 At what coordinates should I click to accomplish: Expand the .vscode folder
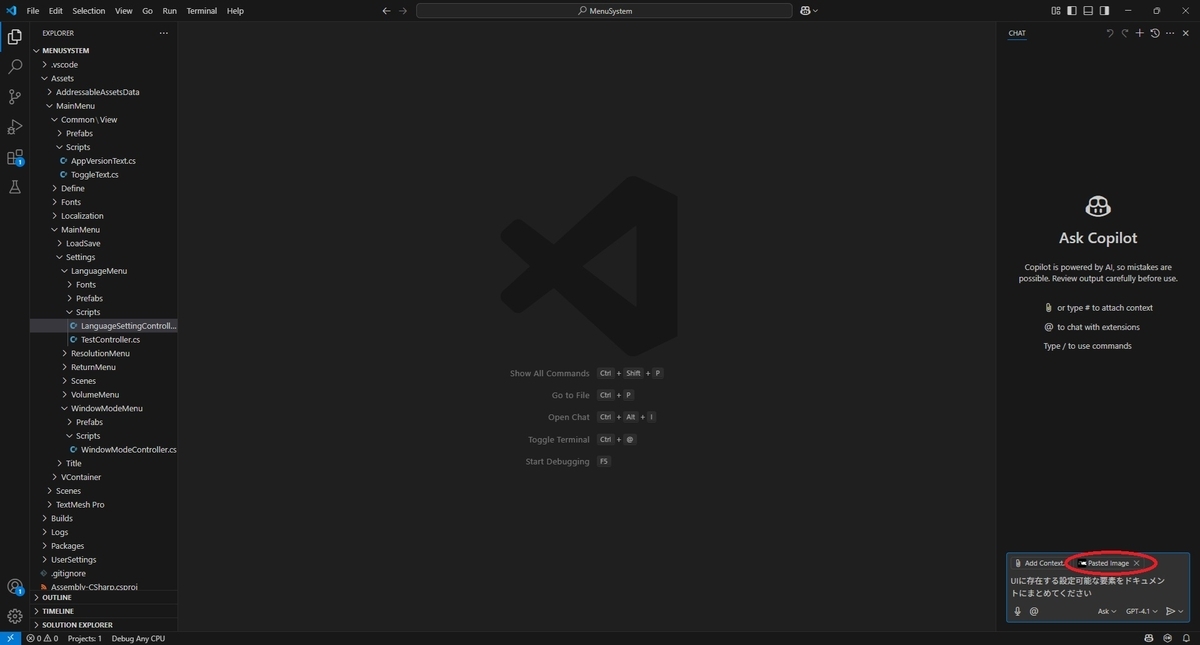click(104, 64)
